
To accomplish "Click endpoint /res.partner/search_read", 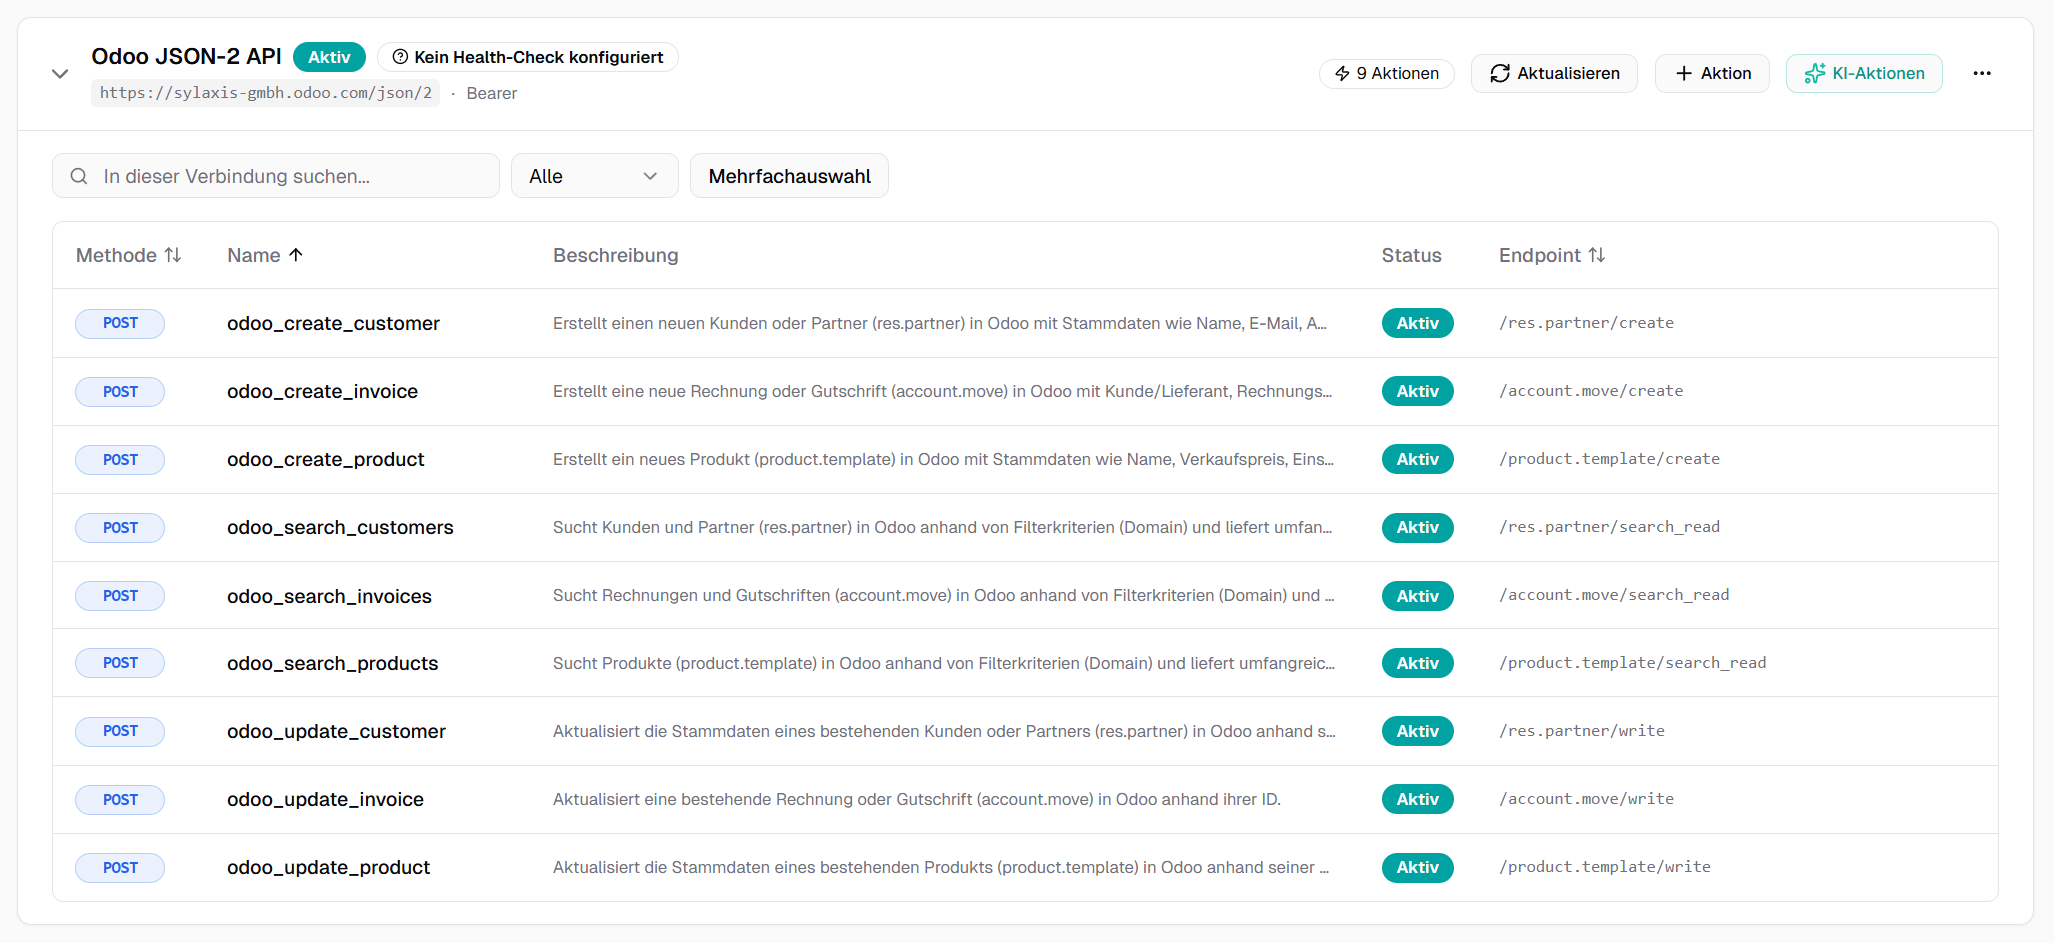I will tap(1609, 527).
